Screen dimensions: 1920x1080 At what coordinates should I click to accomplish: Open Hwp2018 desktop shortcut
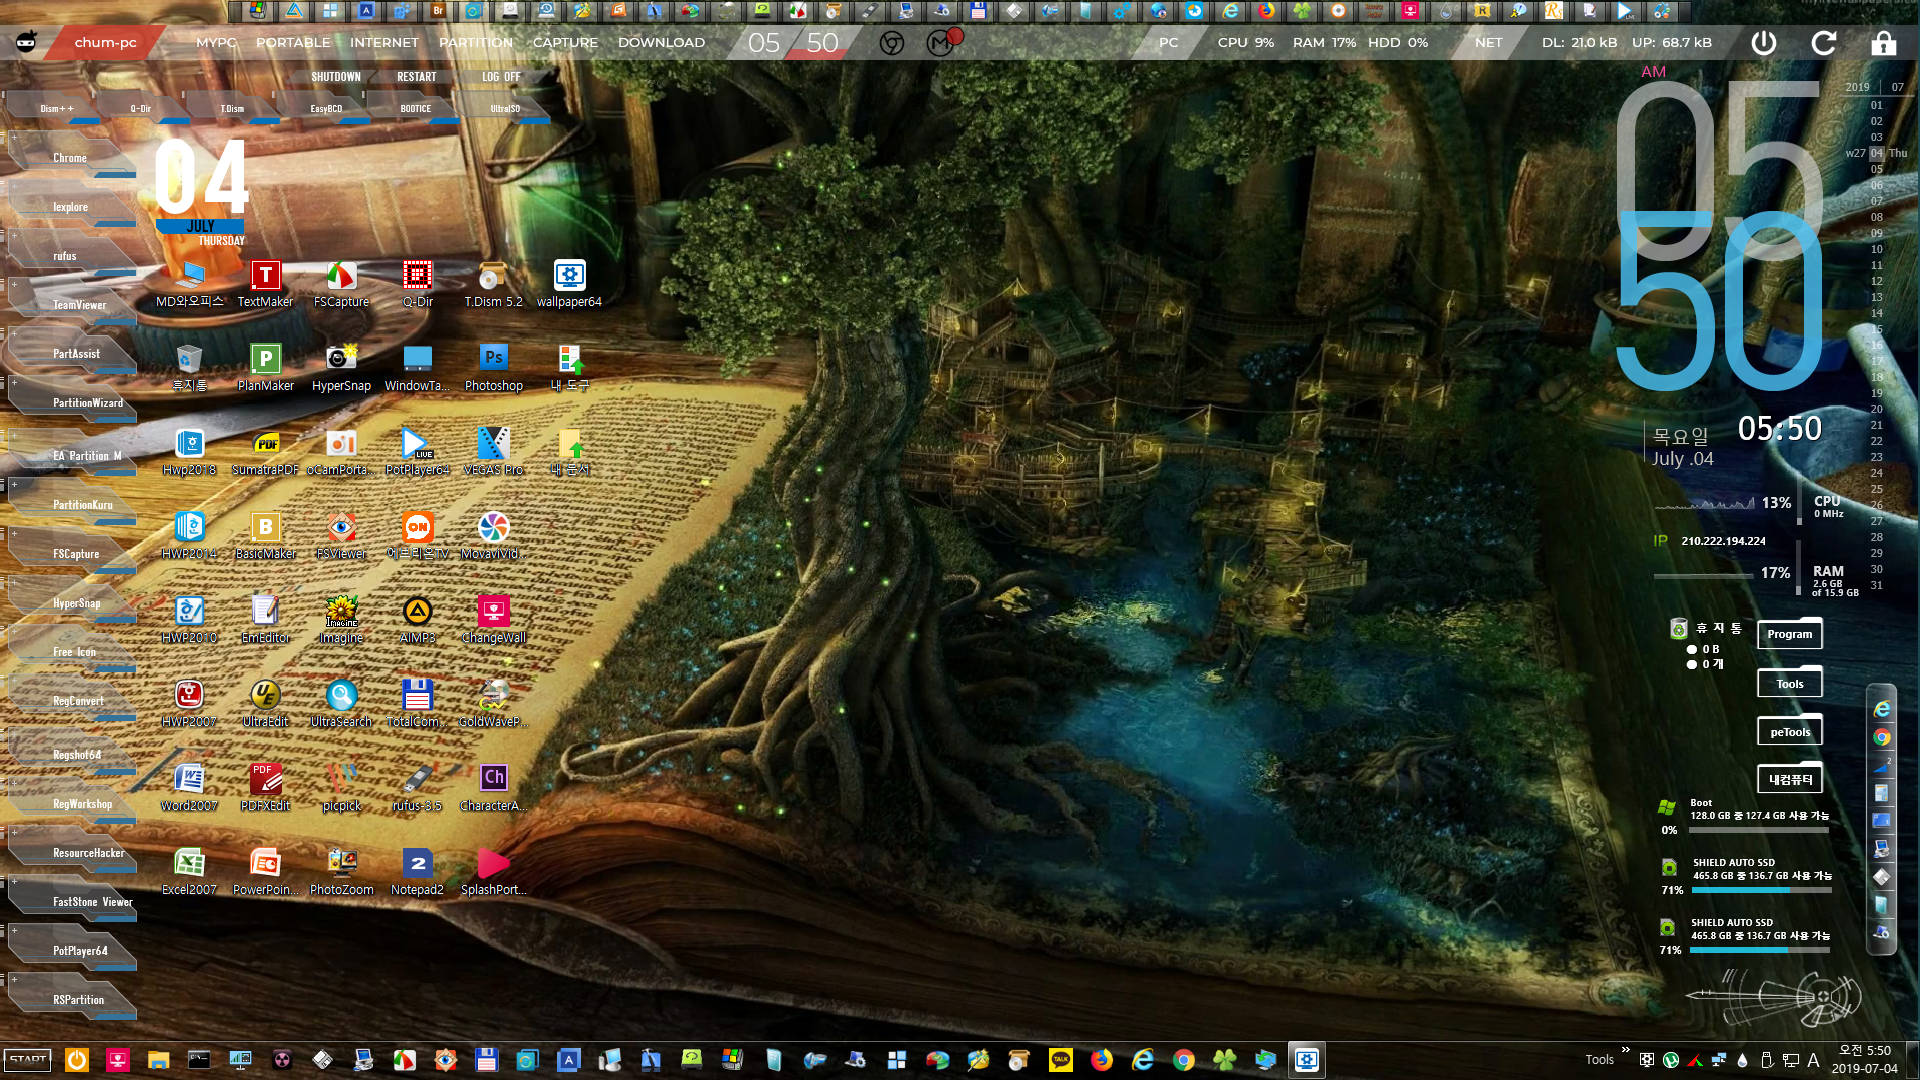point(189,452)
